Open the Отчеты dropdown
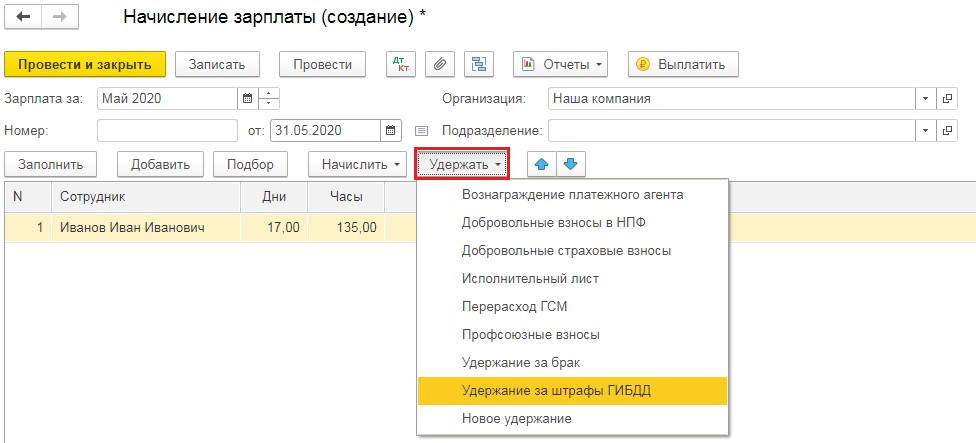 click(561, 64)
